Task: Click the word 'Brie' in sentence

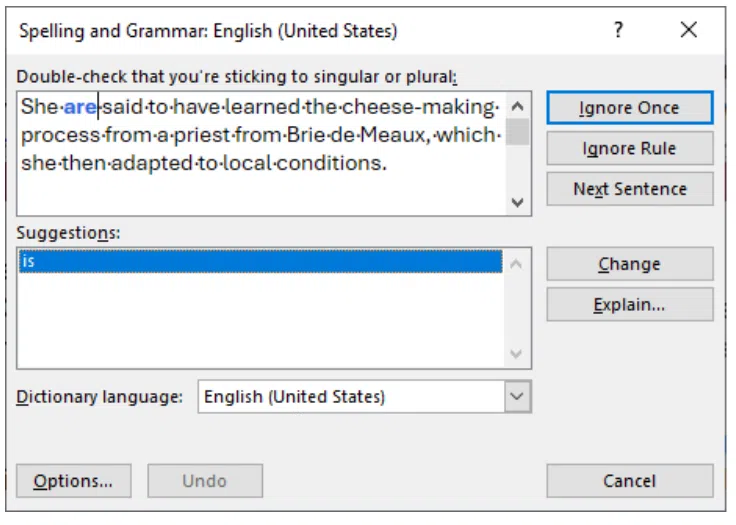Action: (x=306, y=135)
